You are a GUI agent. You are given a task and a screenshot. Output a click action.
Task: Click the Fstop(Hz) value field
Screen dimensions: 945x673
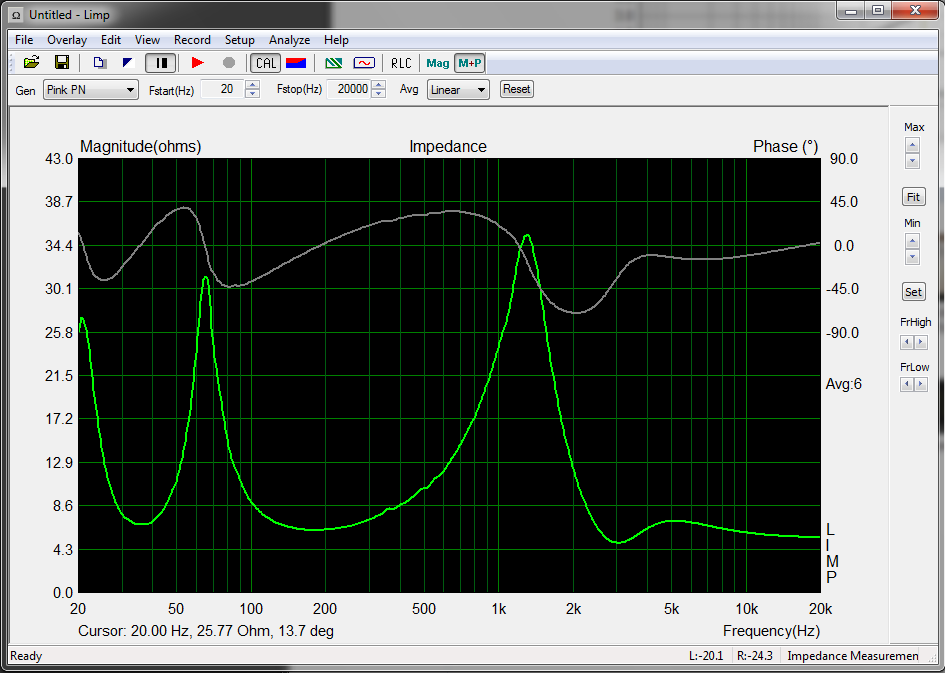[348, 89]
